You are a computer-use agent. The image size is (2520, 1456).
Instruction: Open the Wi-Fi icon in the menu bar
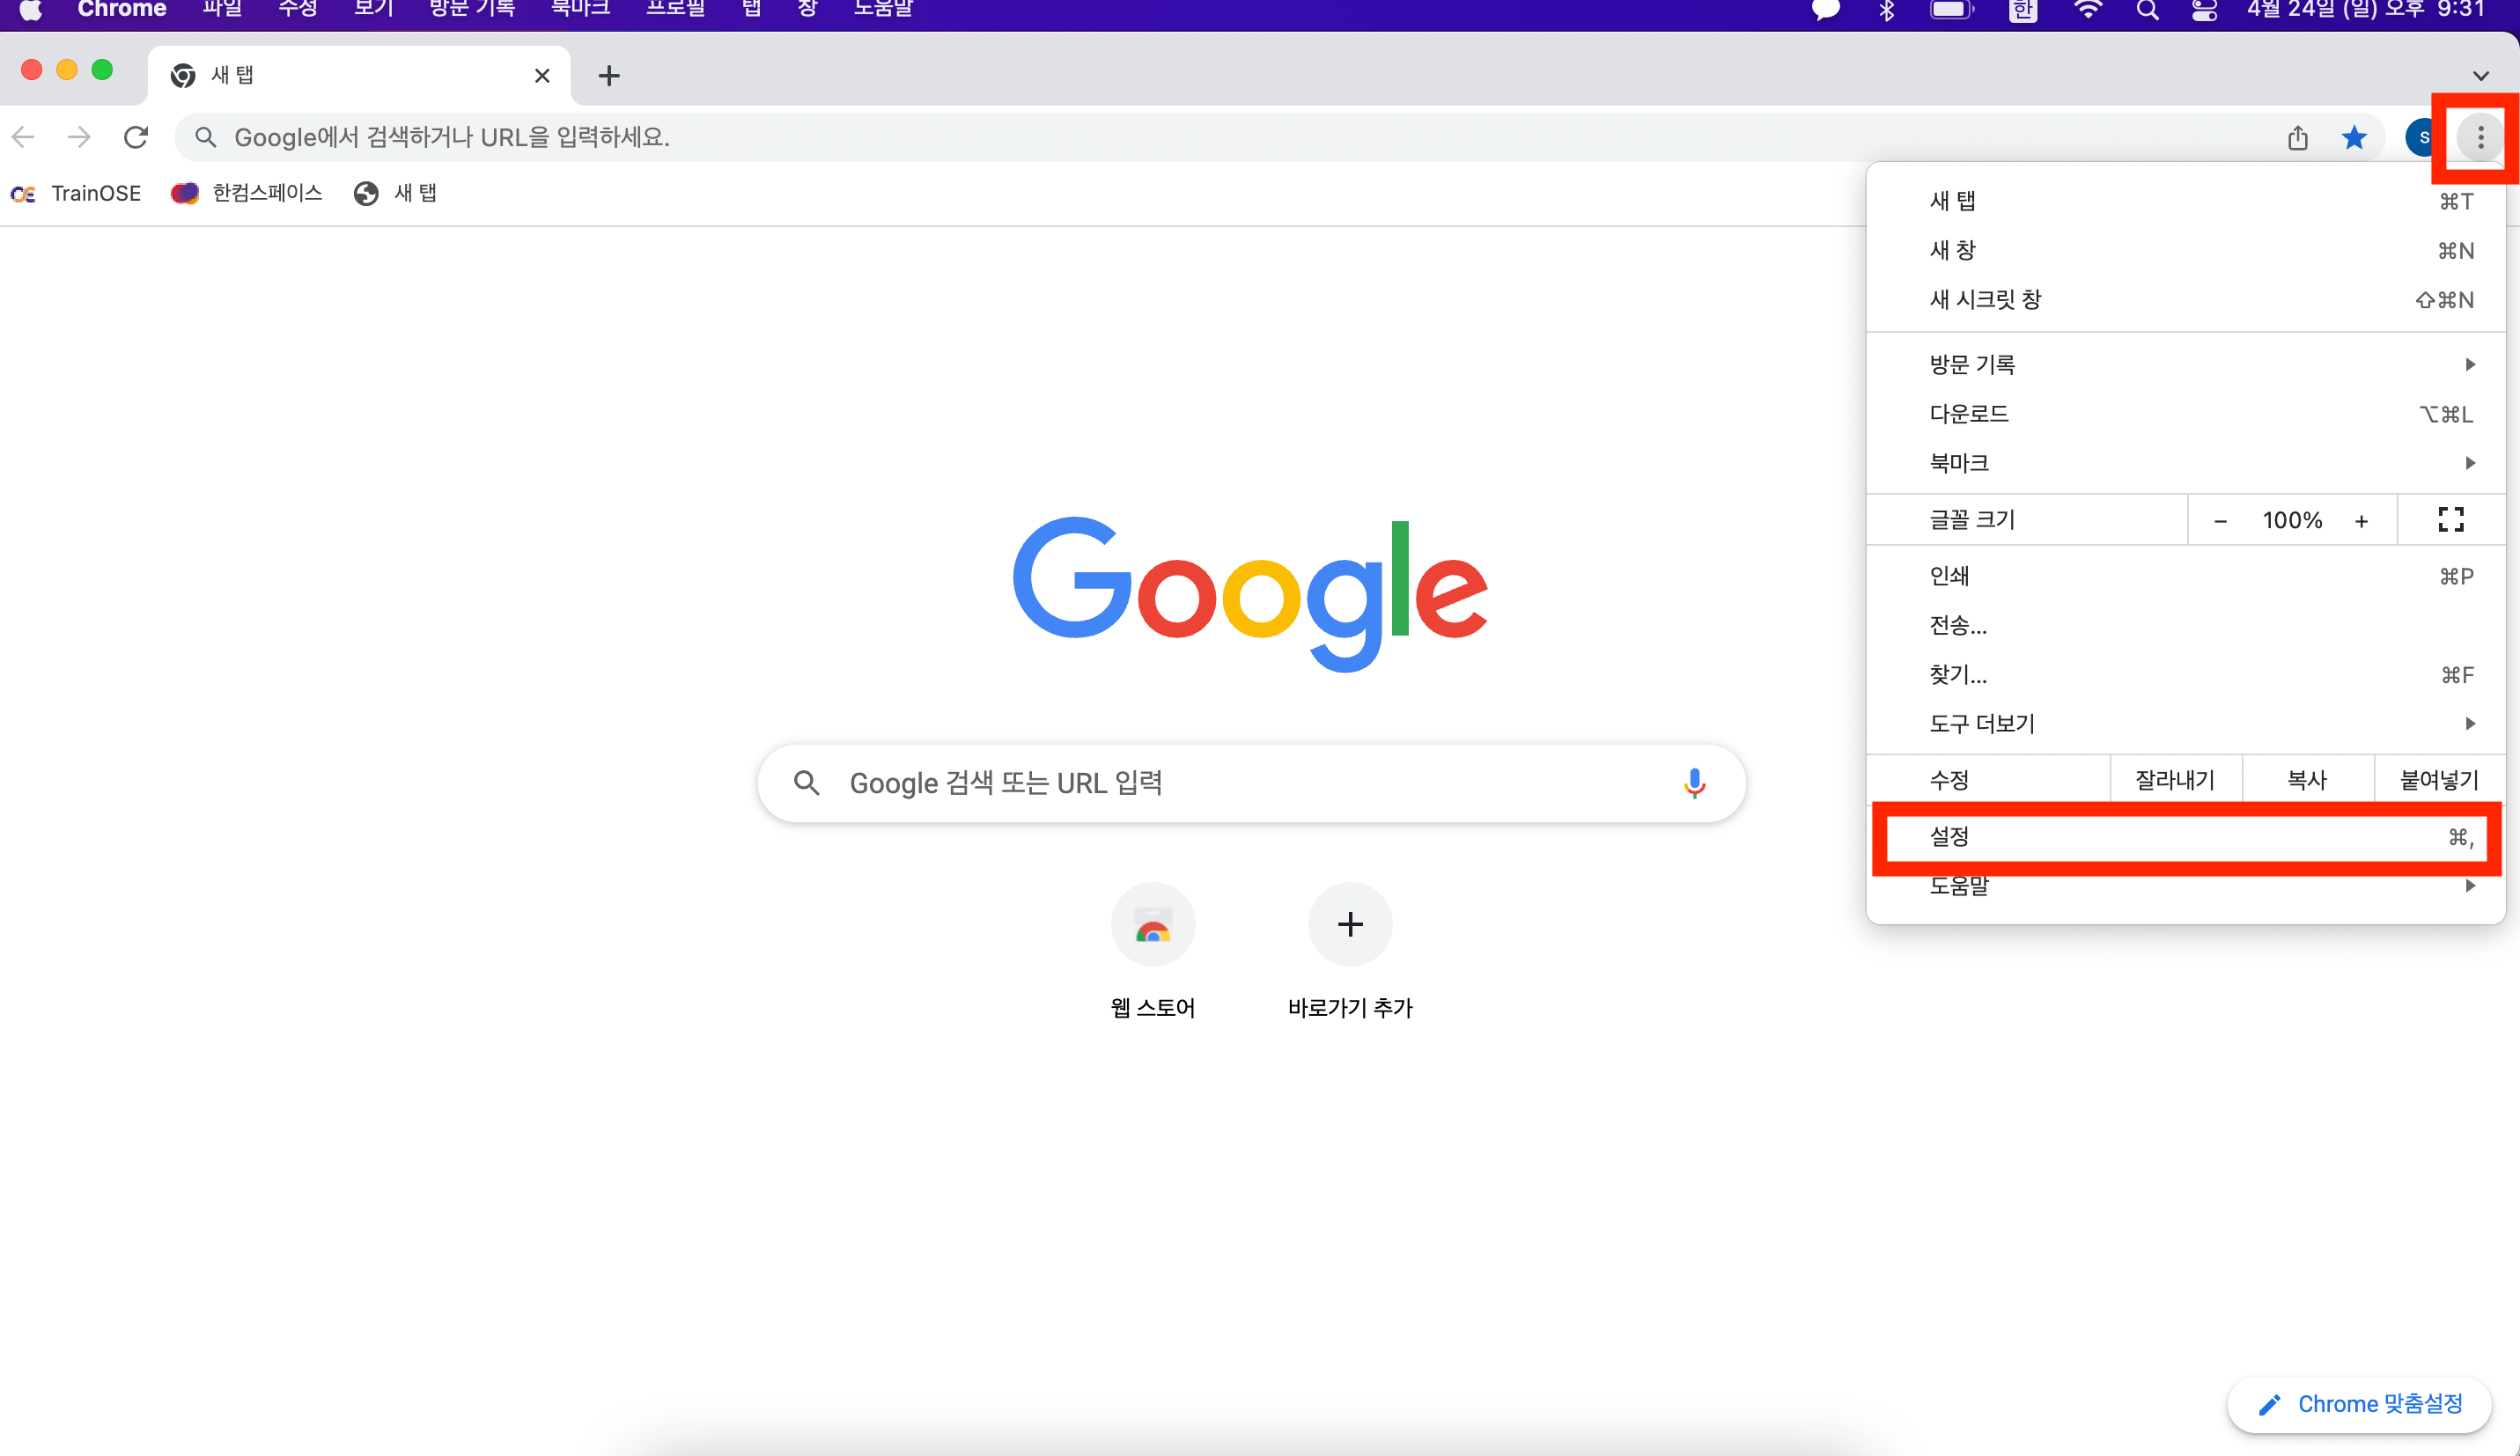coord(2086,11)
